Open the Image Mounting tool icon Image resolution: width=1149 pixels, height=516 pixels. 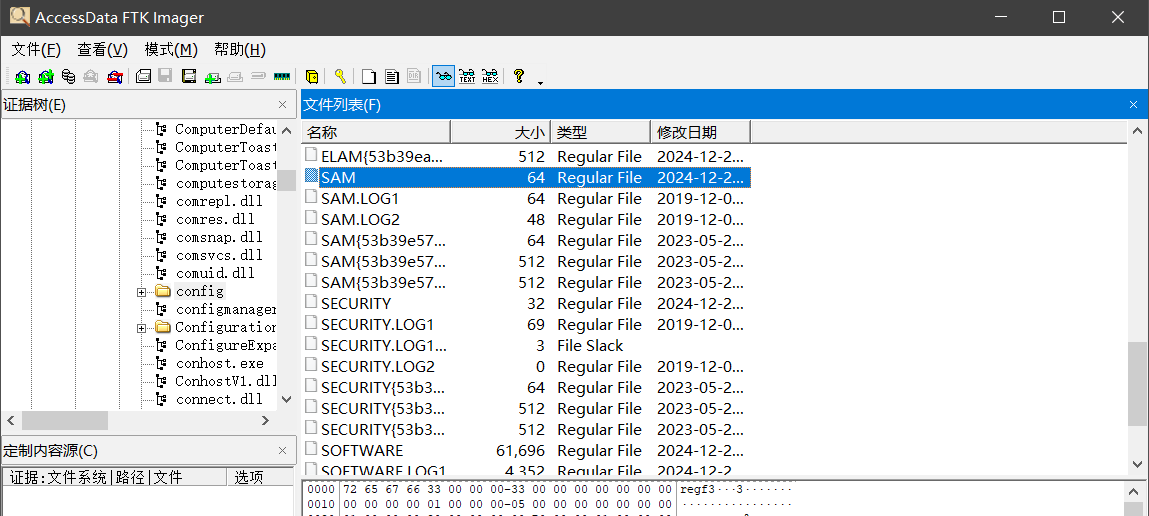tap(68, 76)
